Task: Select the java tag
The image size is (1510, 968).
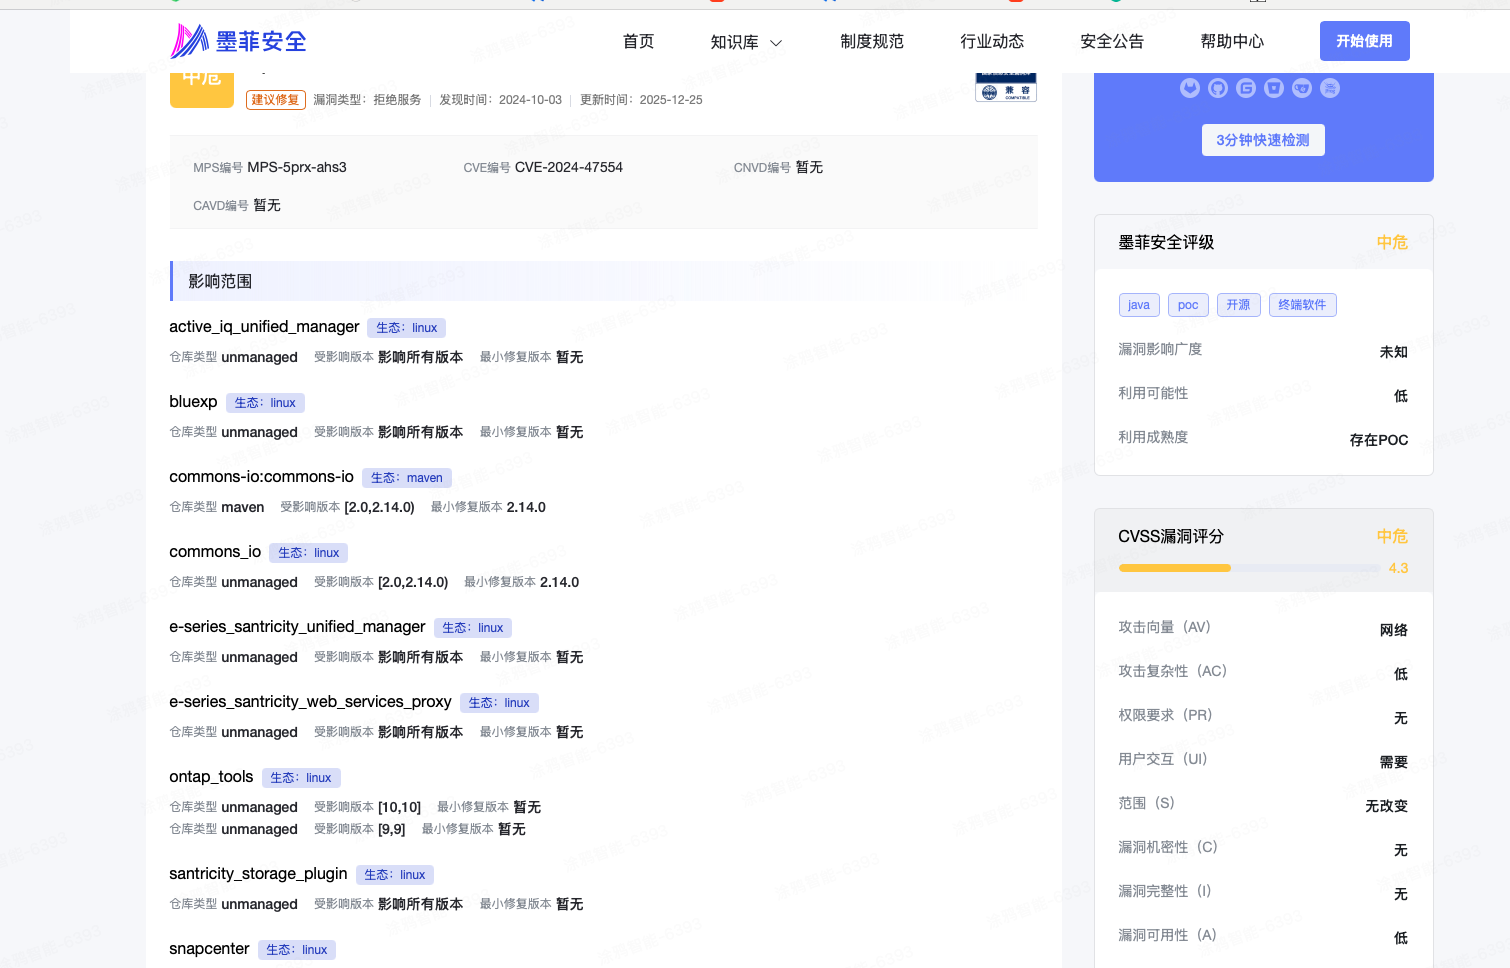Action: point(1139,305)
